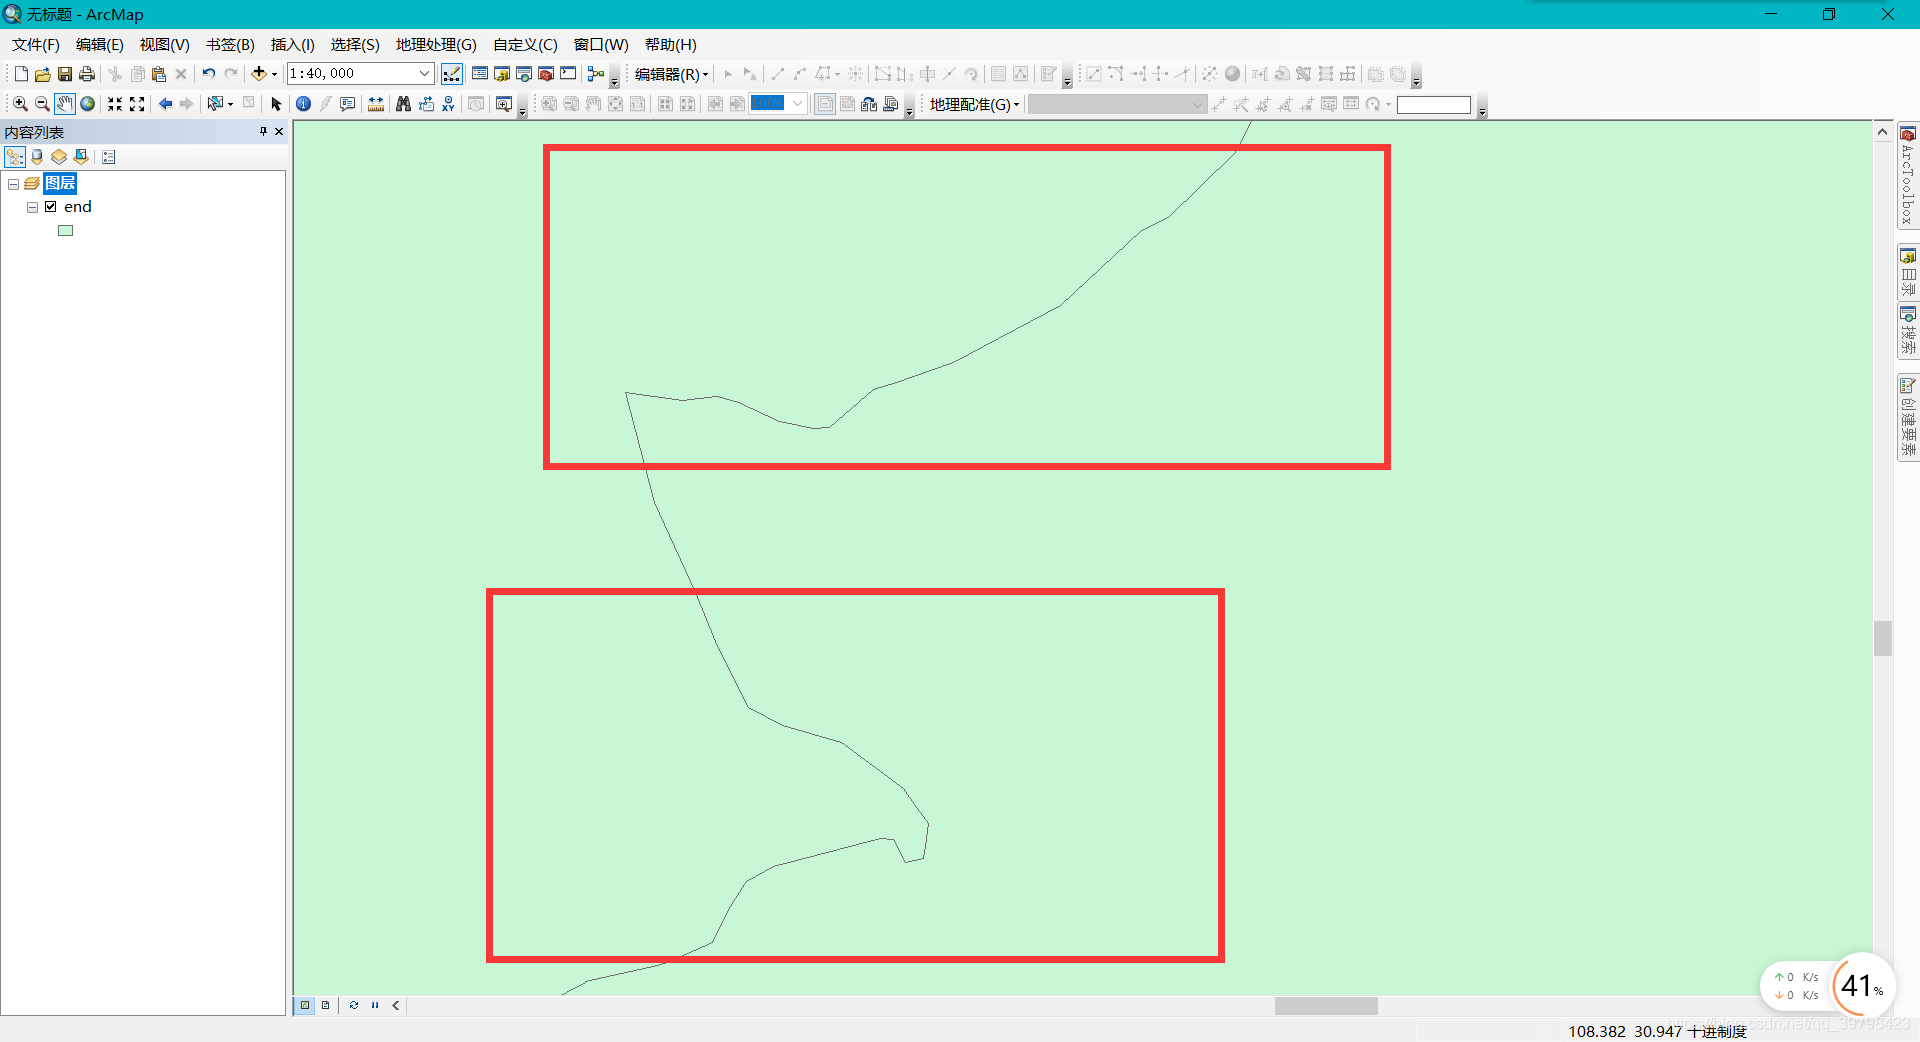The image size is (1920, 1042).
Task: Switch to List By Source
Action: point(37,157)
